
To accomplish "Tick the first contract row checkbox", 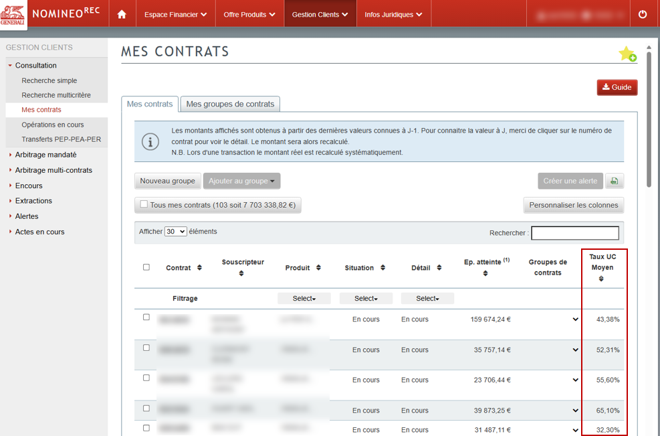I will (x=146, y=318).
